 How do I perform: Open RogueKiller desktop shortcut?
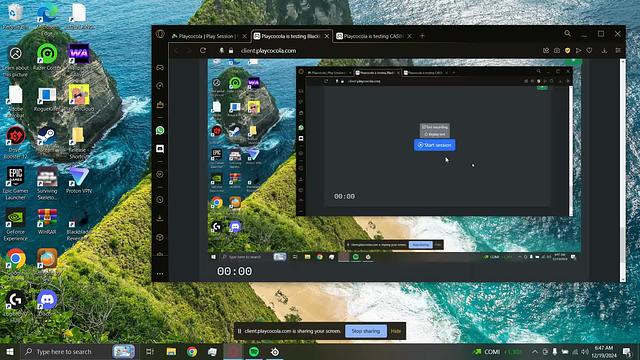(x=47, y=98)
